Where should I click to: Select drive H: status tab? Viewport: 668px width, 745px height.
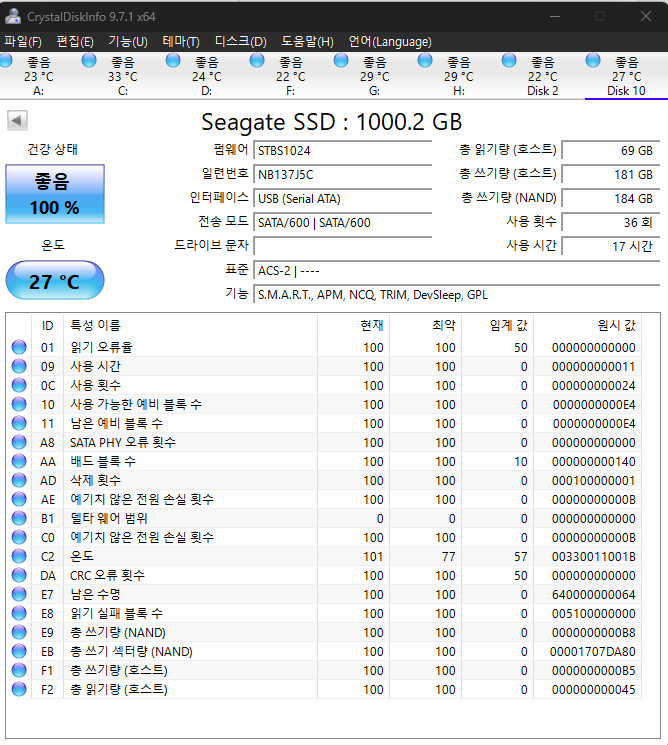[458, 76]
